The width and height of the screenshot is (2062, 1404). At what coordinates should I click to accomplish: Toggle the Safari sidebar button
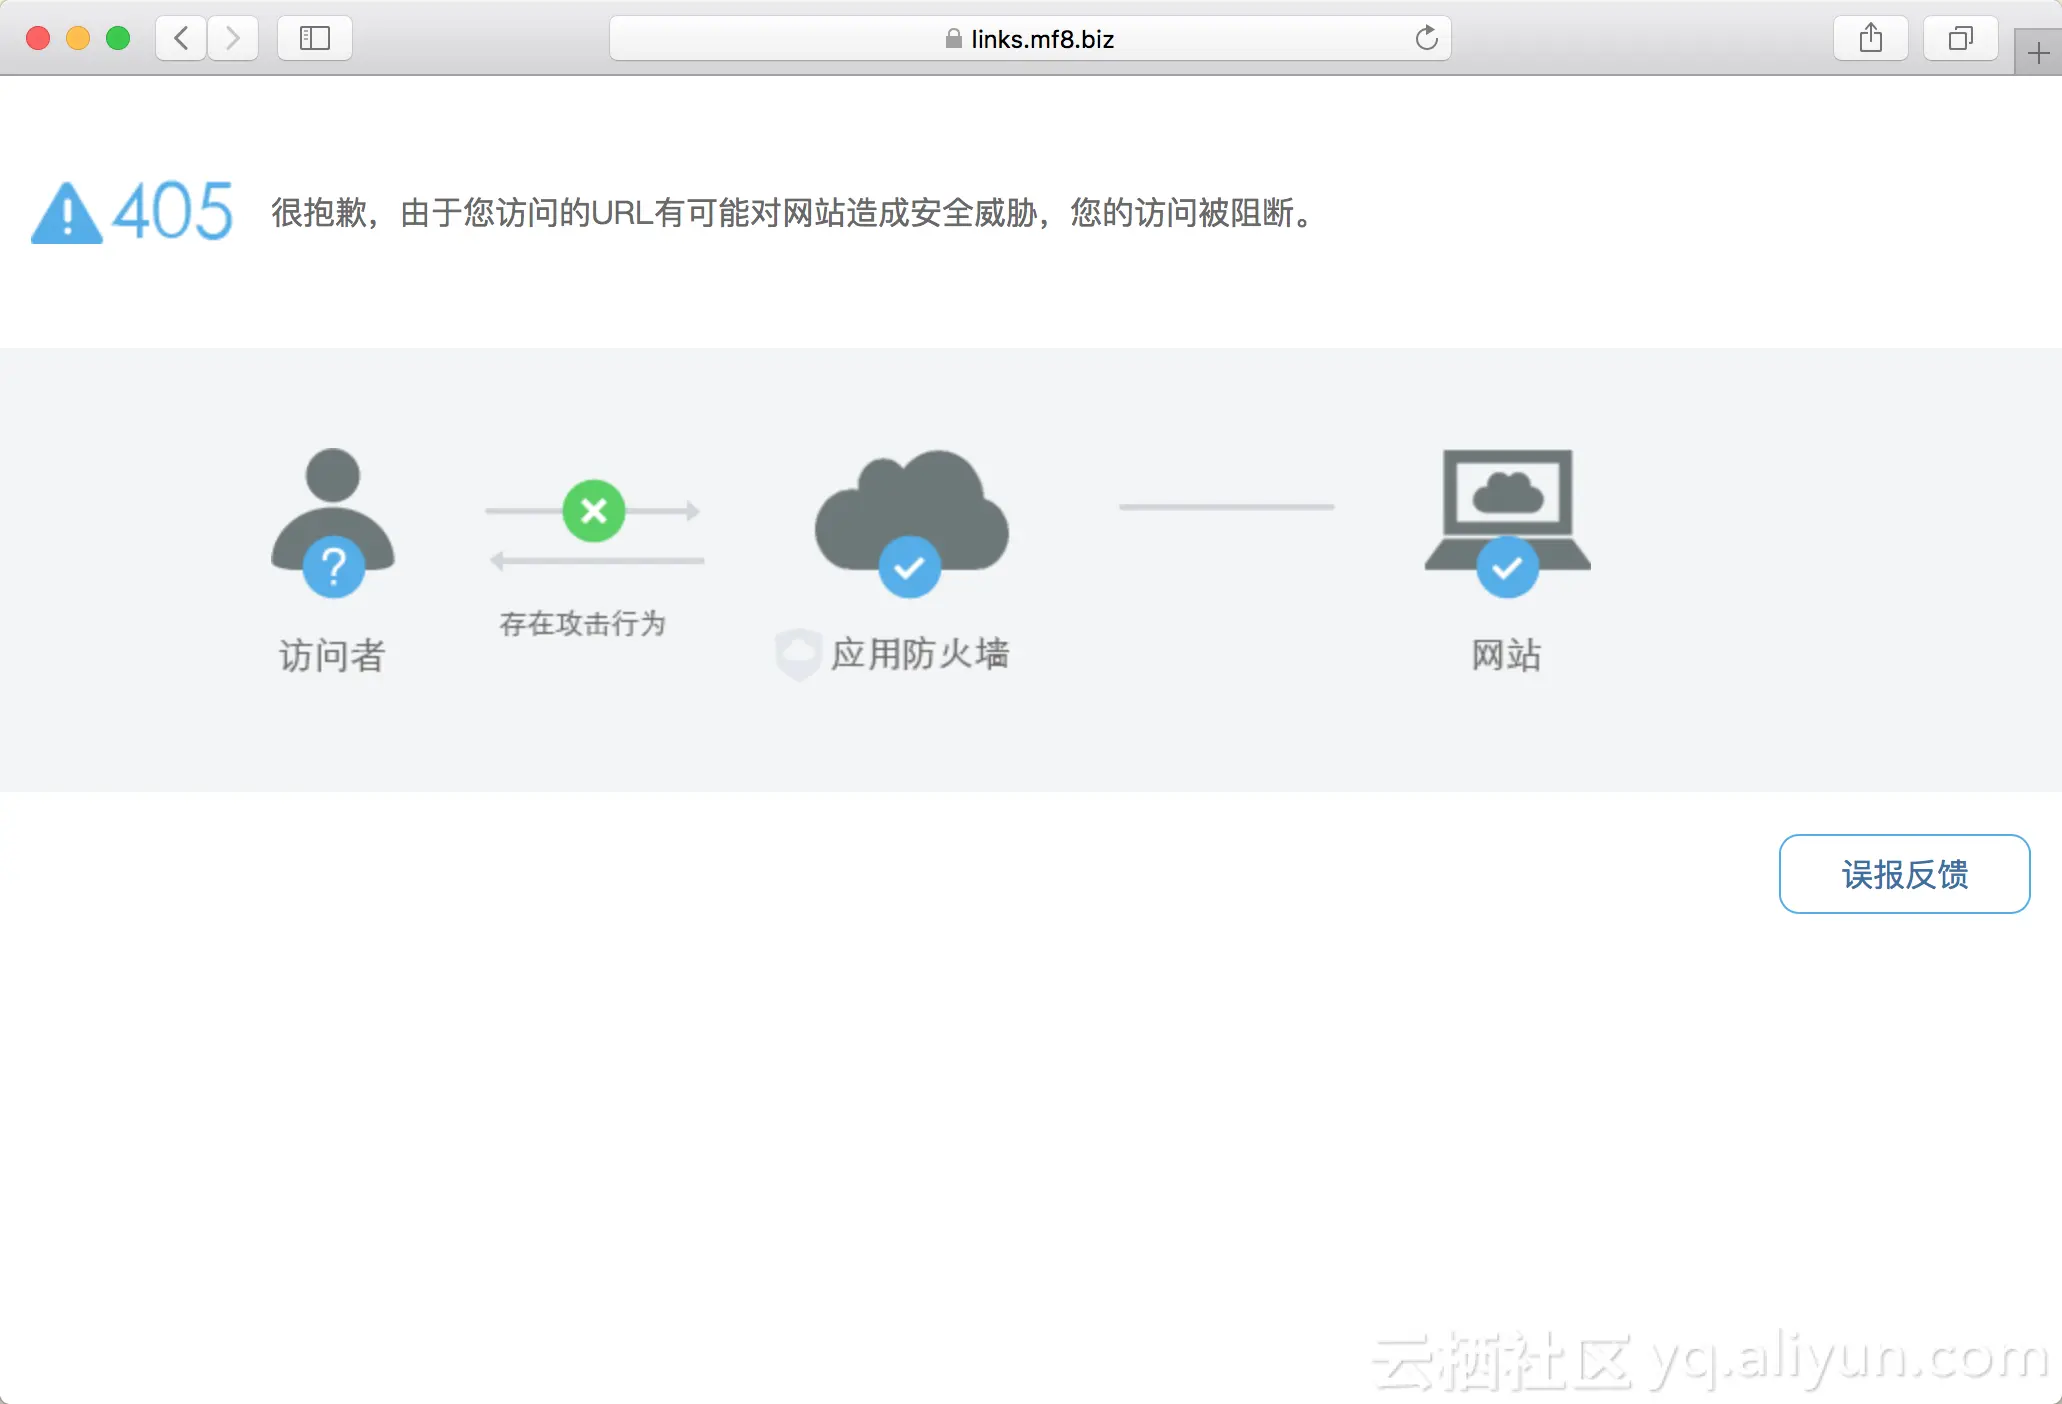[314, 38]
